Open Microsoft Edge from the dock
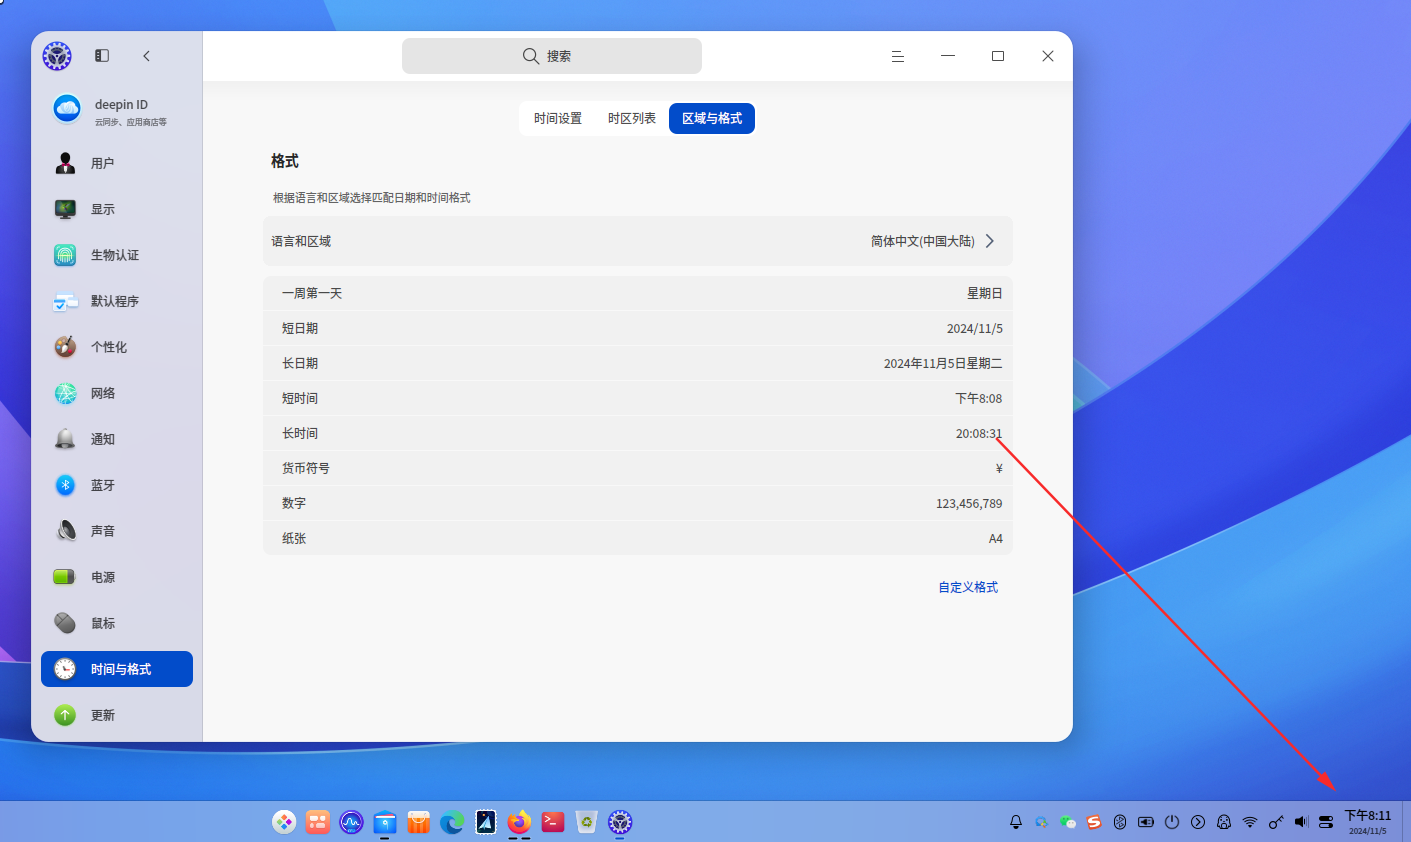Screen dimensions: 1411x842 452,822
